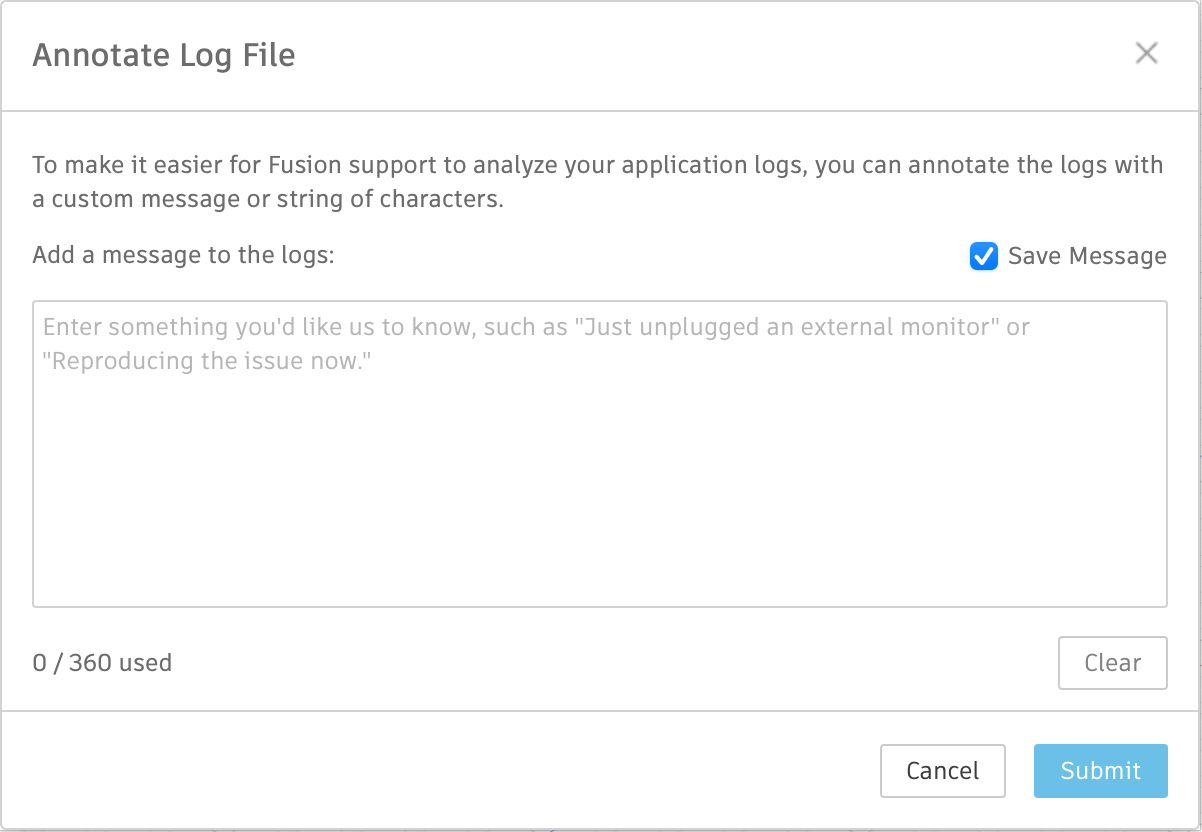Viewport: 1202px width, 832px height.
Task: Click the Save Message label
Action: [x=1088, y=256]
